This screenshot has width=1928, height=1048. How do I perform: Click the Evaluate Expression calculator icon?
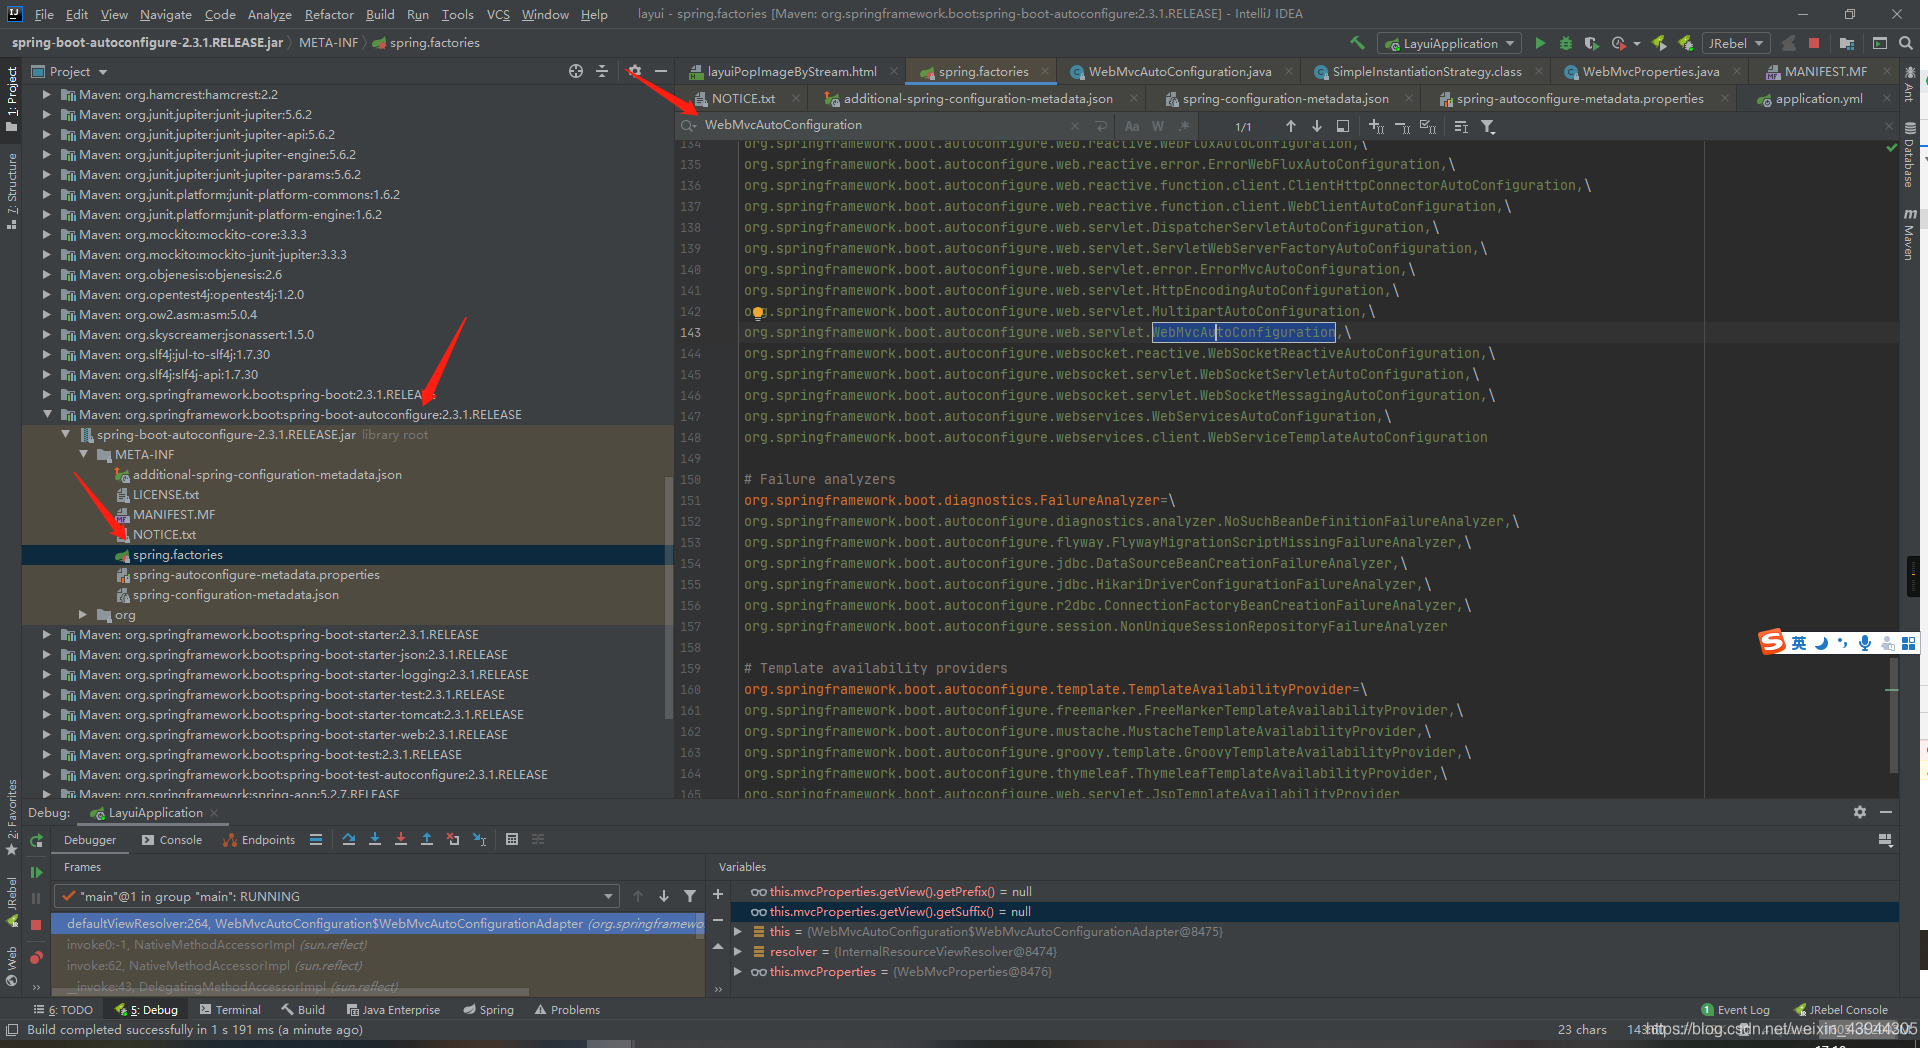click(512, 840)
